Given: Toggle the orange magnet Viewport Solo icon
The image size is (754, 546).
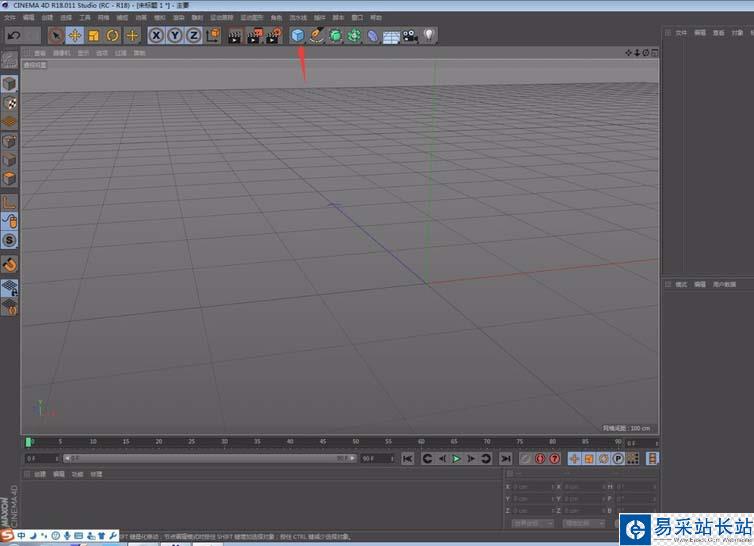Looking at the screenshot, I should point(9,264).
